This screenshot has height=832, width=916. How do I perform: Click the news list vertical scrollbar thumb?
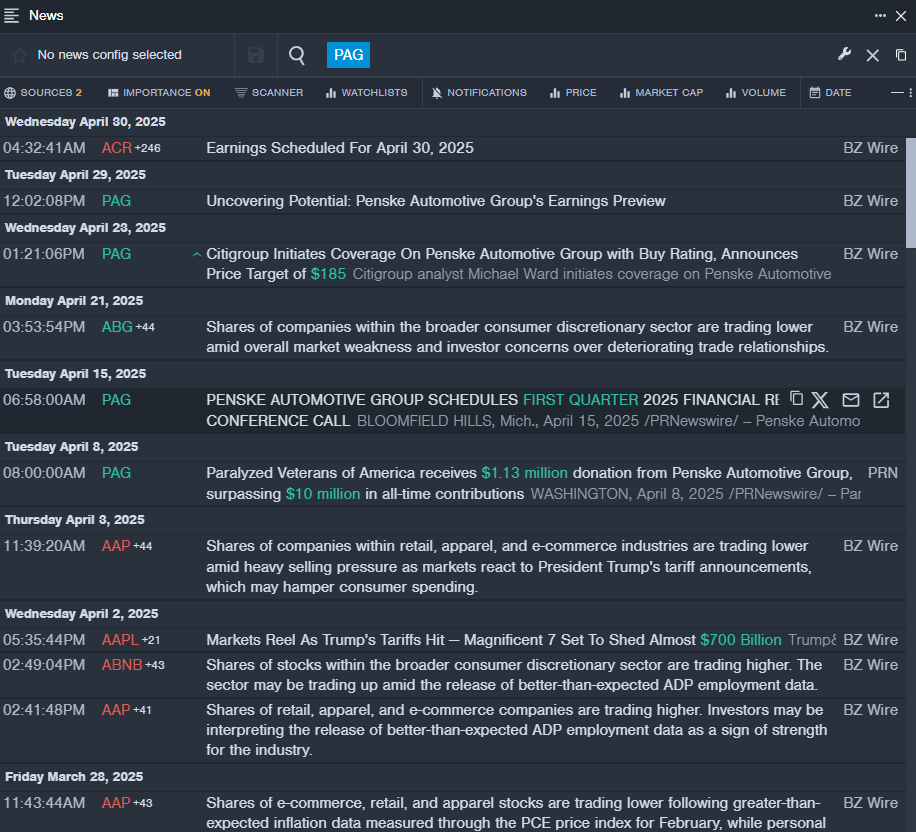tap(911, 193)
